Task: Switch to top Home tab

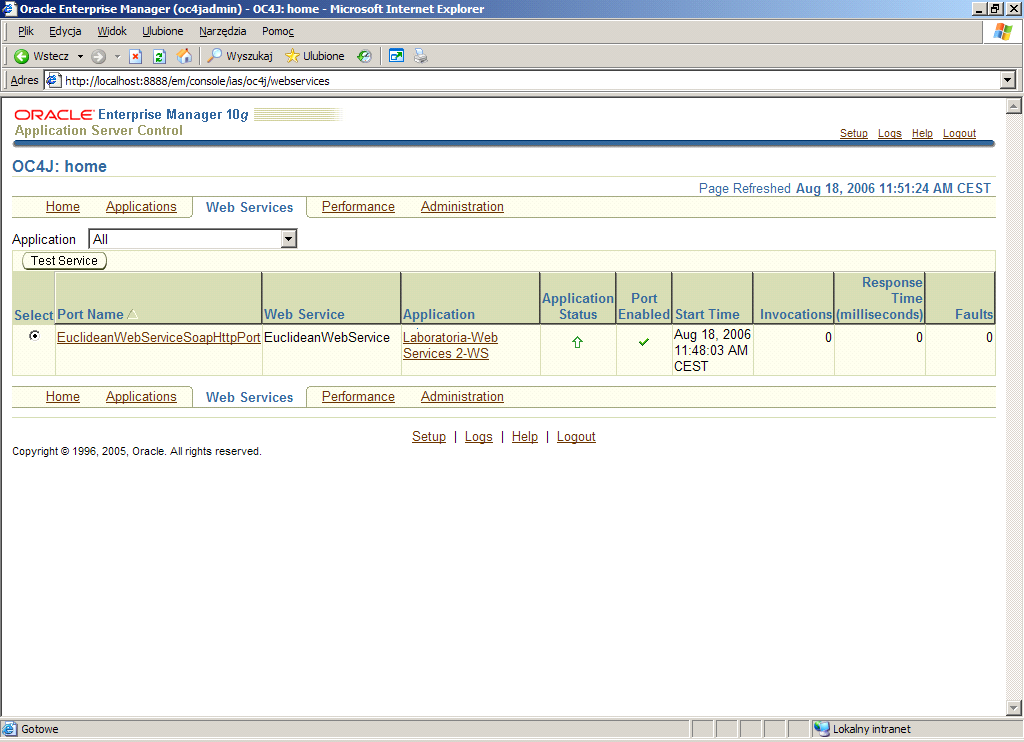Action: (x=63, y=206)
